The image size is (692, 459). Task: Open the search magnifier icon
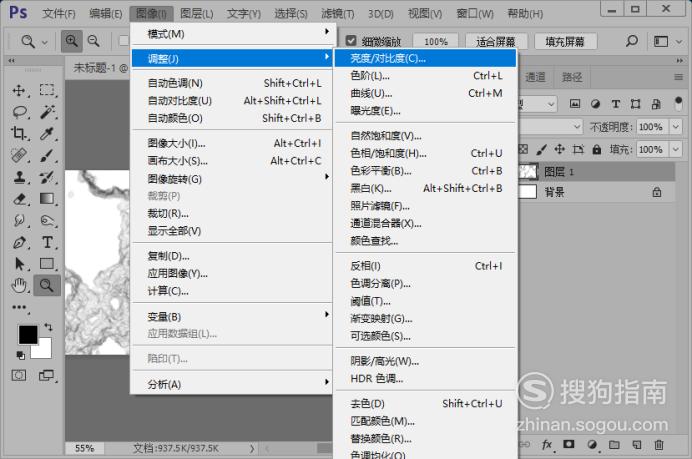pyautogui.click(x=632, y=41)
